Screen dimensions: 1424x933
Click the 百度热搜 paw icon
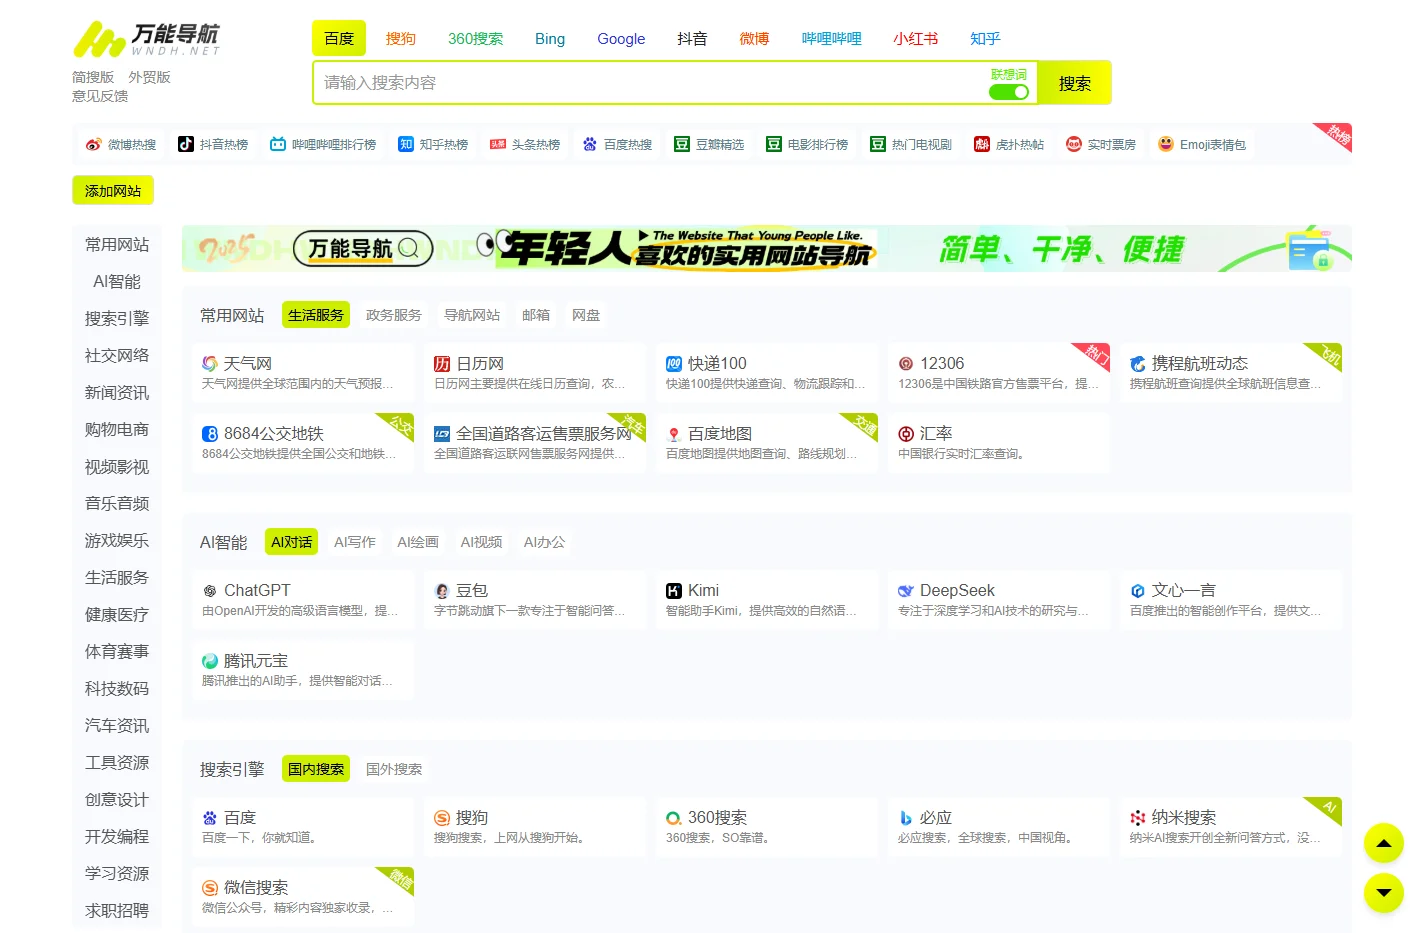click(x=590, y=144)
